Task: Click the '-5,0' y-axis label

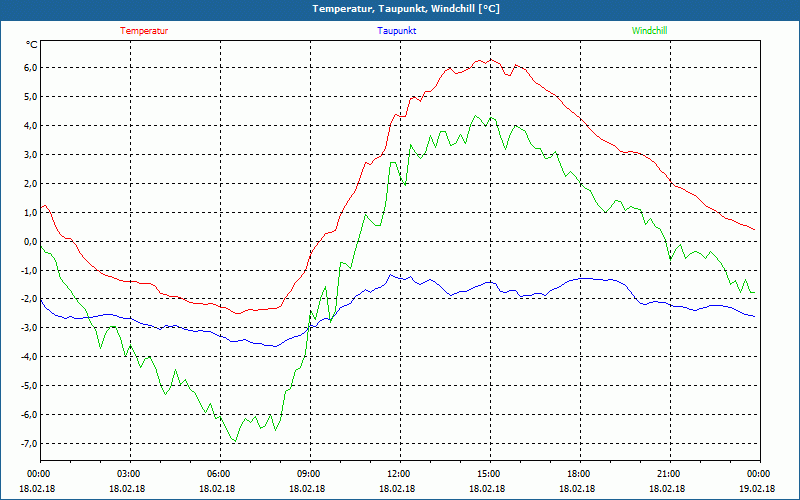Action: coord(28,386)
